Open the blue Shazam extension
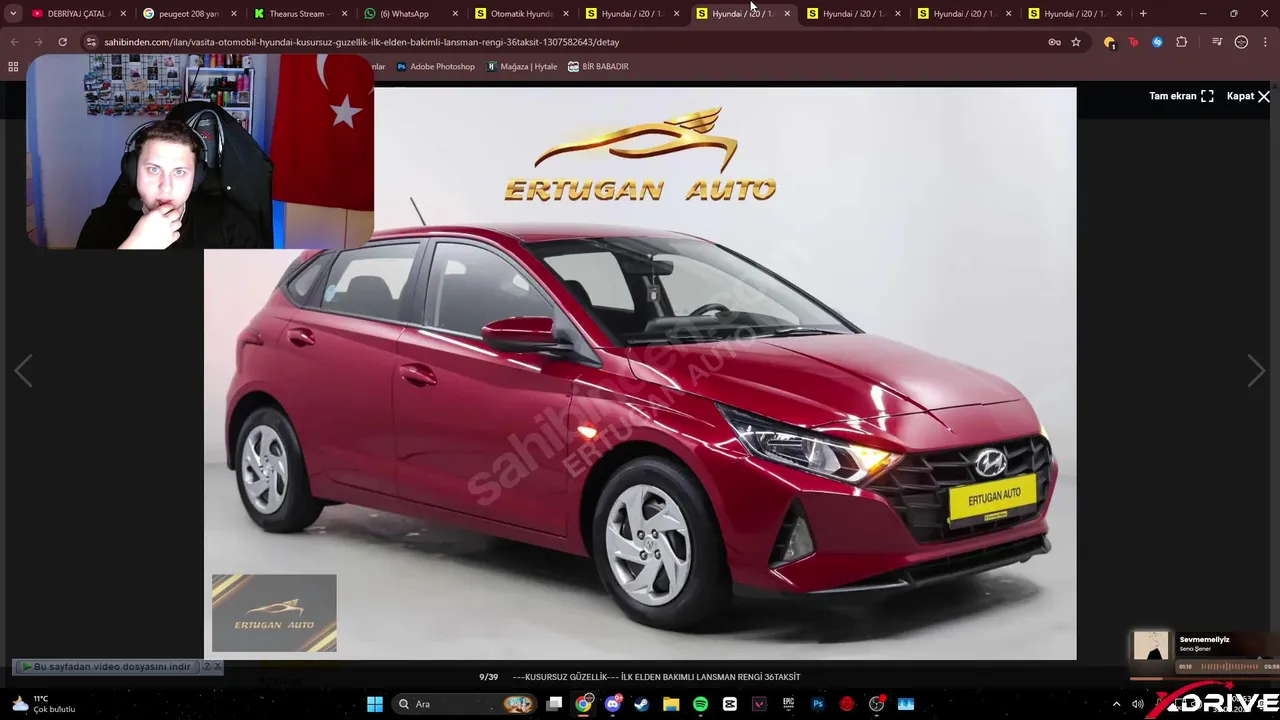The width and height of the screenshot is (1280, 720). (1157, 42)
